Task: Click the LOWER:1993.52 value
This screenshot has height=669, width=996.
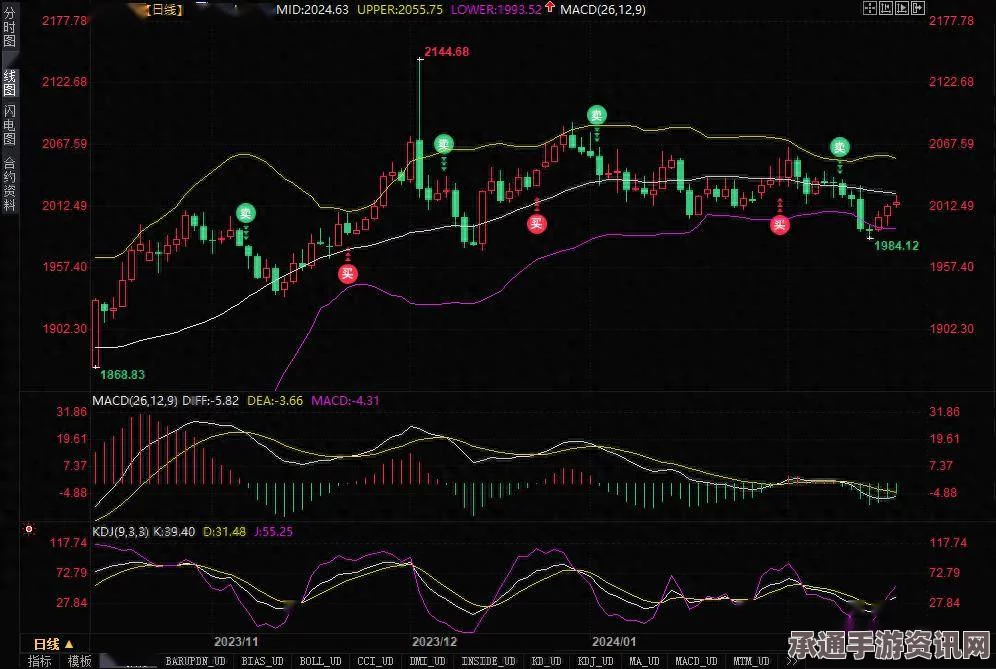Action: coord(496,10)
